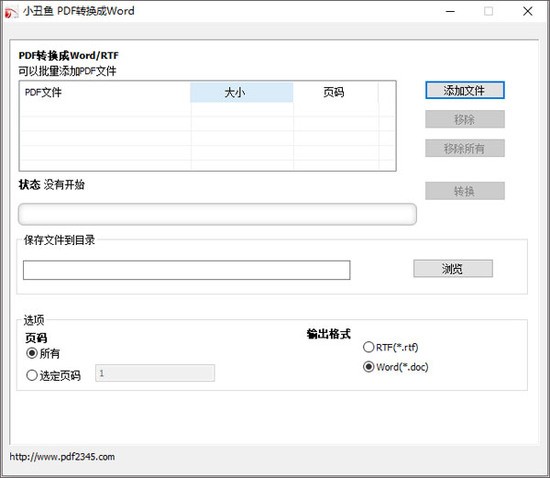Click the selected page number field

pyautogui.click(x=155, y=373)
